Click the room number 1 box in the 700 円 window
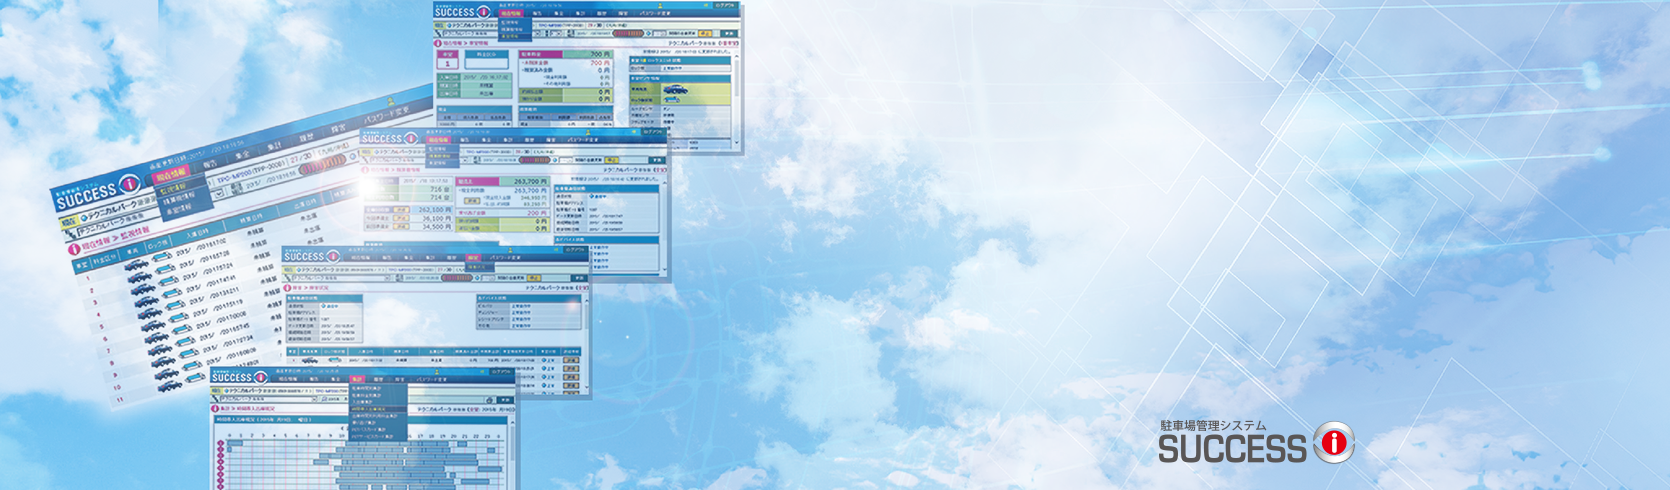 [x=448, y=64]
